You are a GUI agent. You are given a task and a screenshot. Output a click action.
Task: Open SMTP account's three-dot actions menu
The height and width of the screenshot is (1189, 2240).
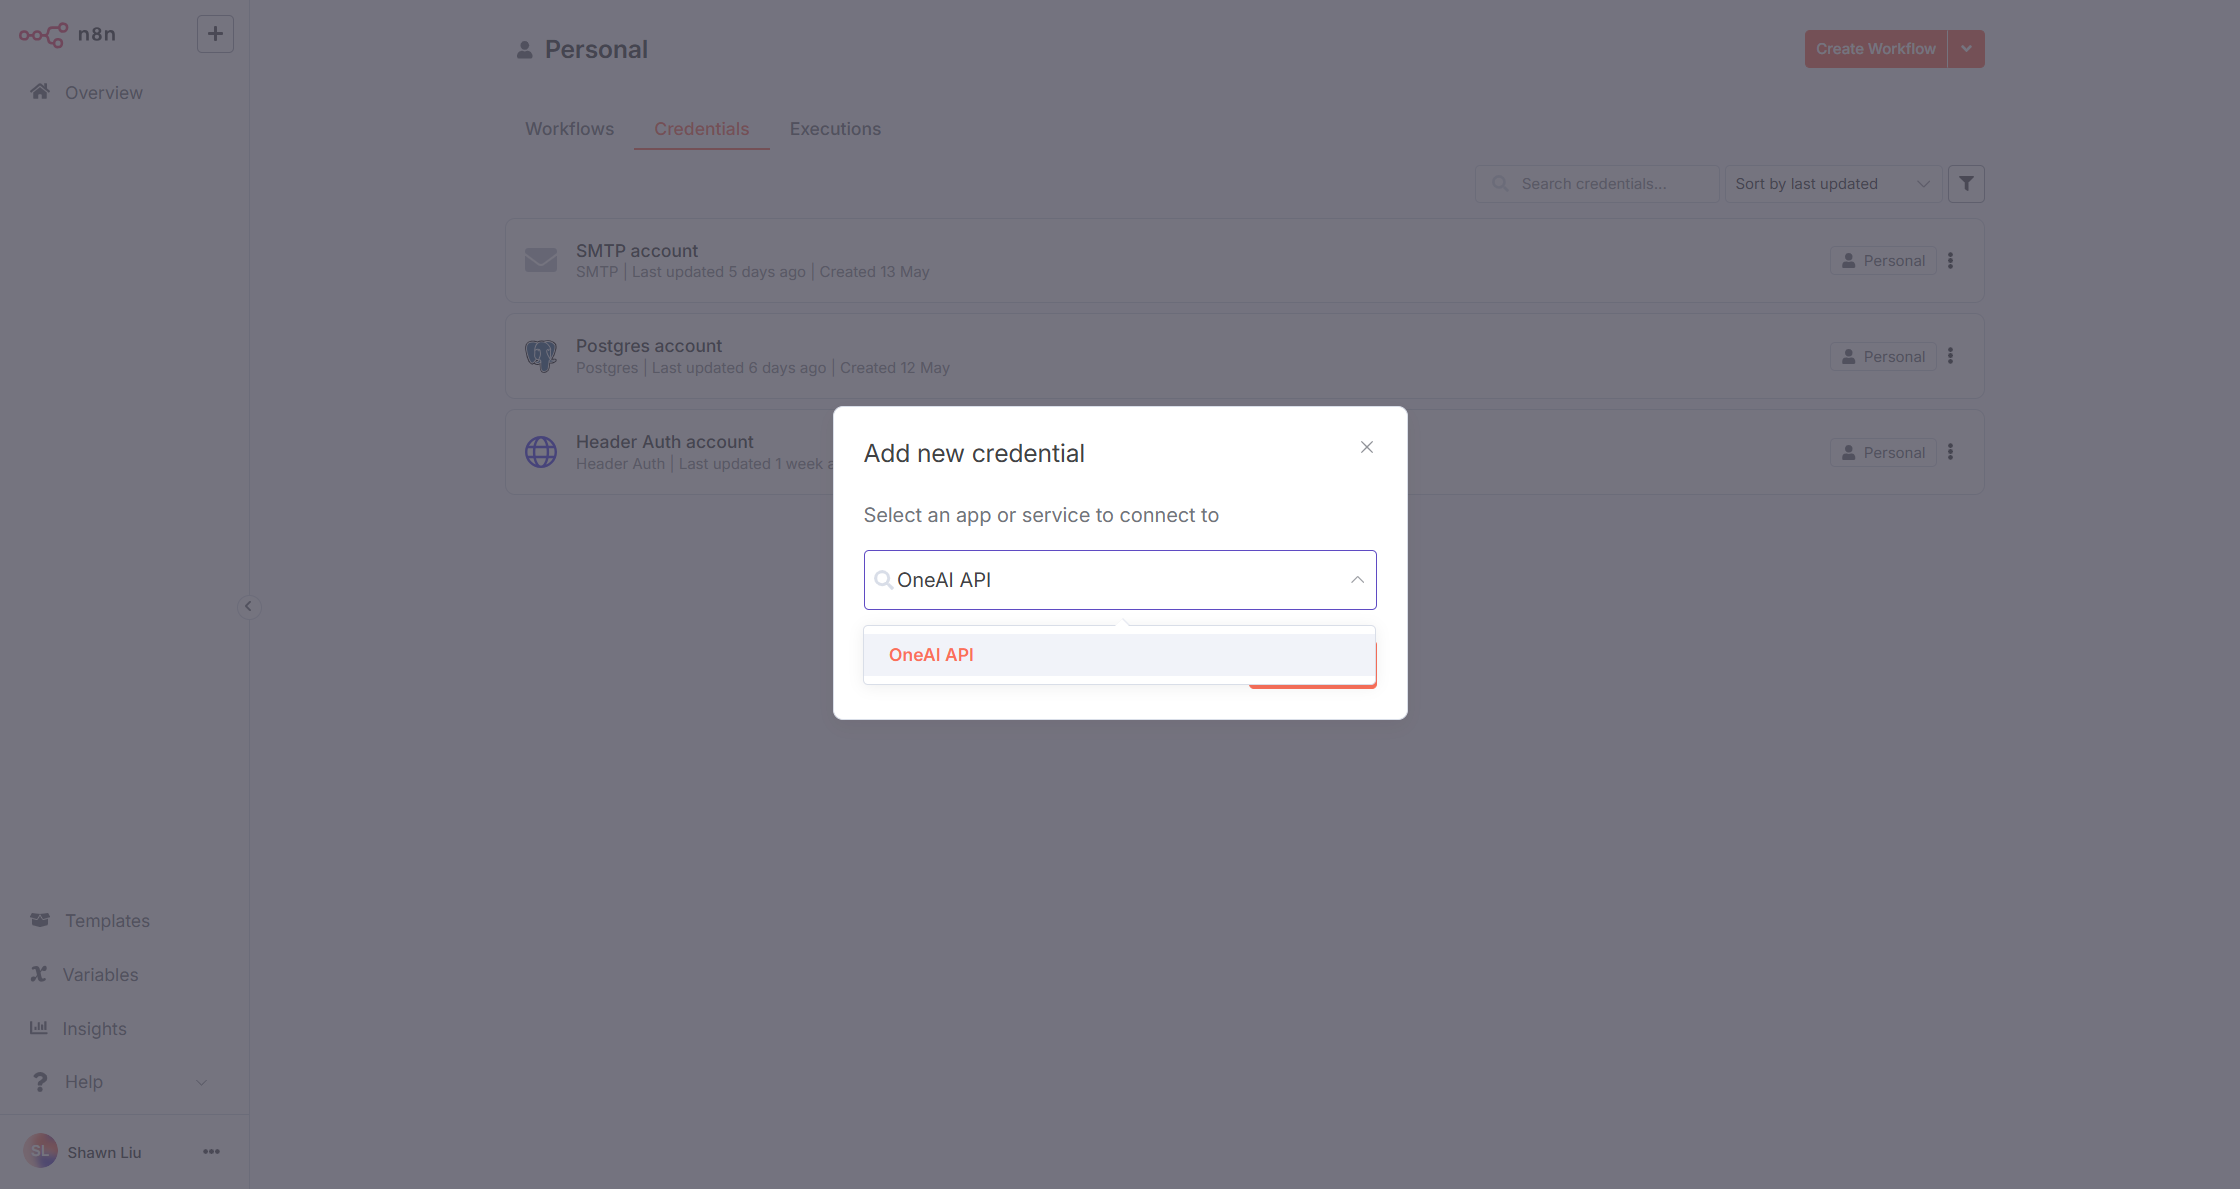[x=1950, y=261]
